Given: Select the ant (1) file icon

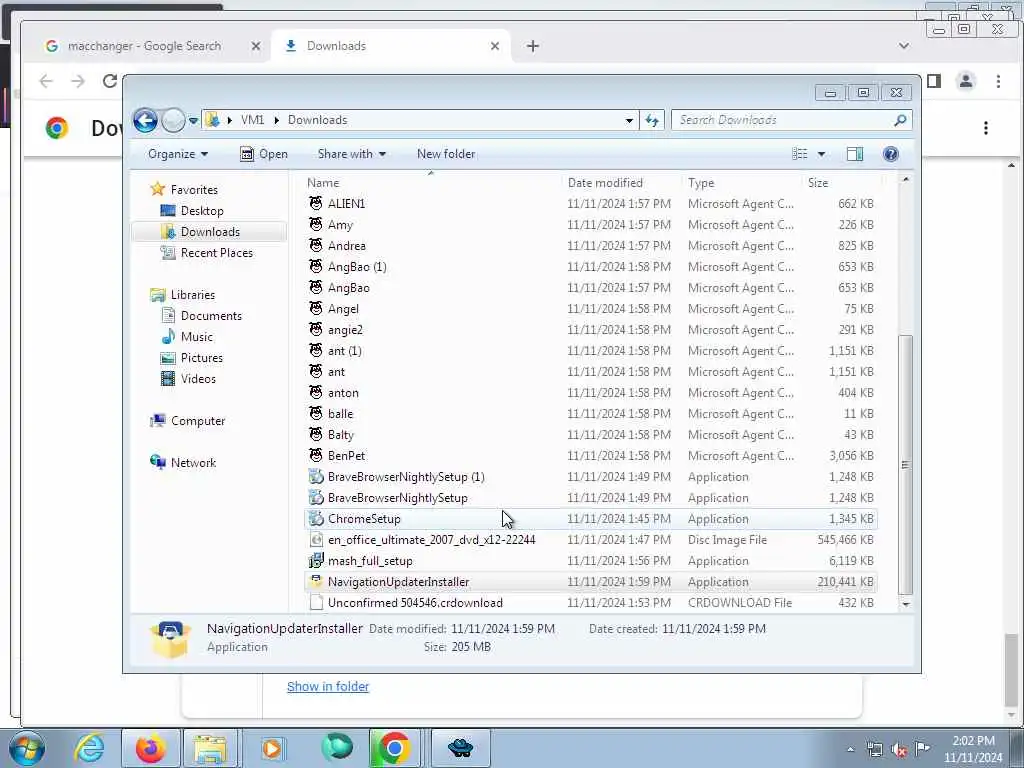Looking at the screenshot, I should pyautogui.click(x=316, y=351).
